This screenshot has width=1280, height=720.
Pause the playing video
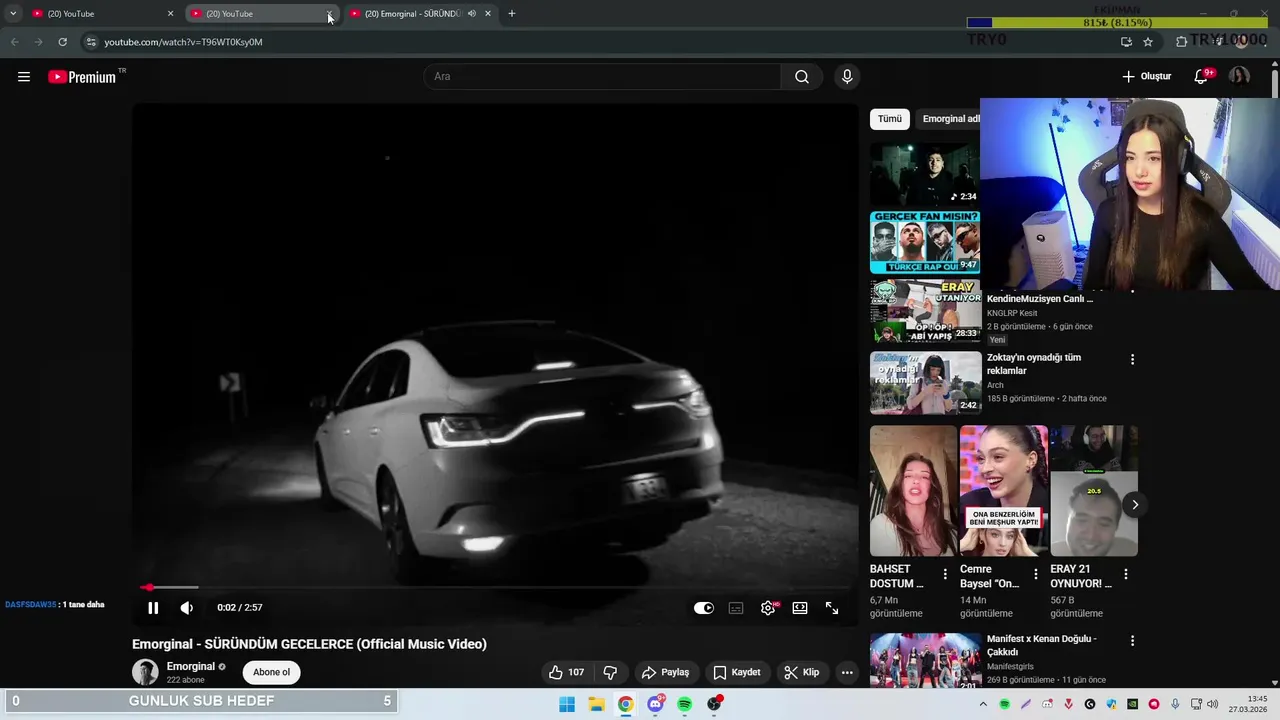click(153, 608)
